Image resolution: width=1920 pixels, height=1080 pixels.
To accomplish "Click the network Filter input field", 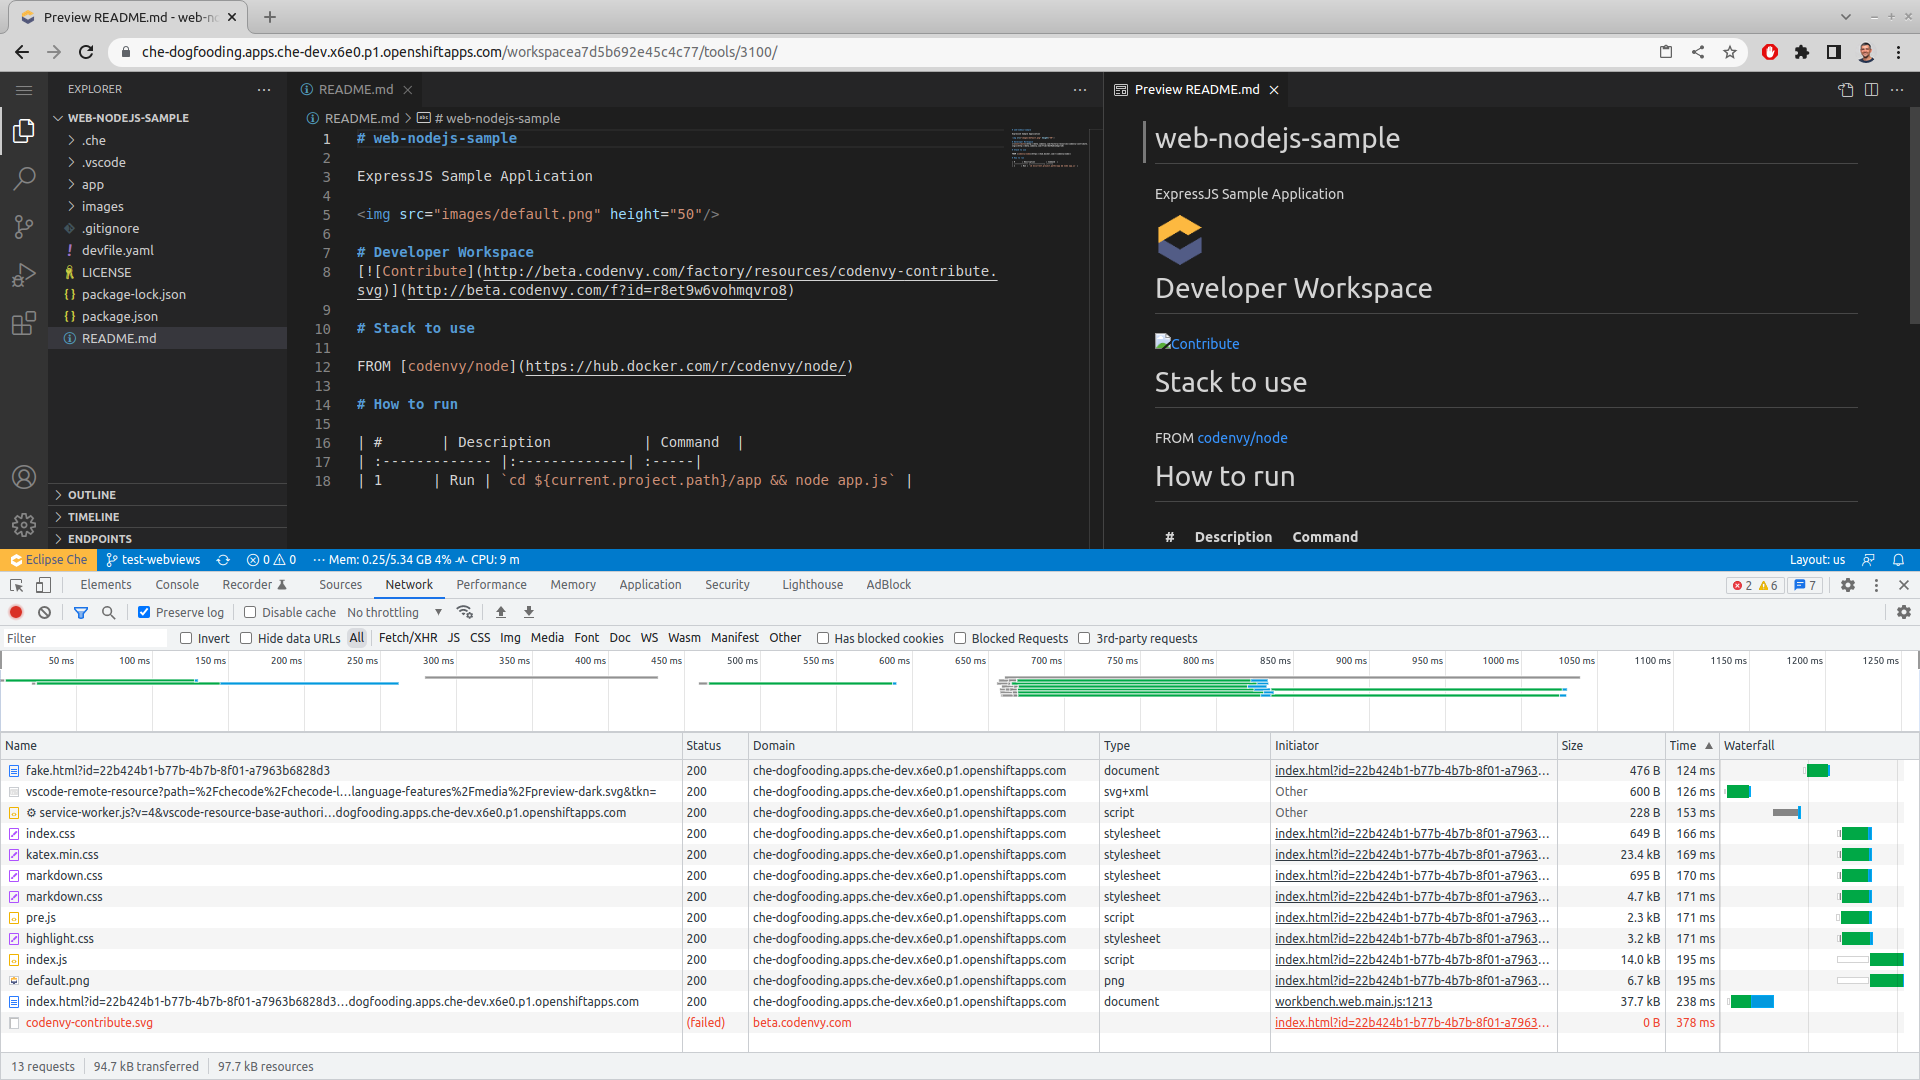I will point(86,638).
